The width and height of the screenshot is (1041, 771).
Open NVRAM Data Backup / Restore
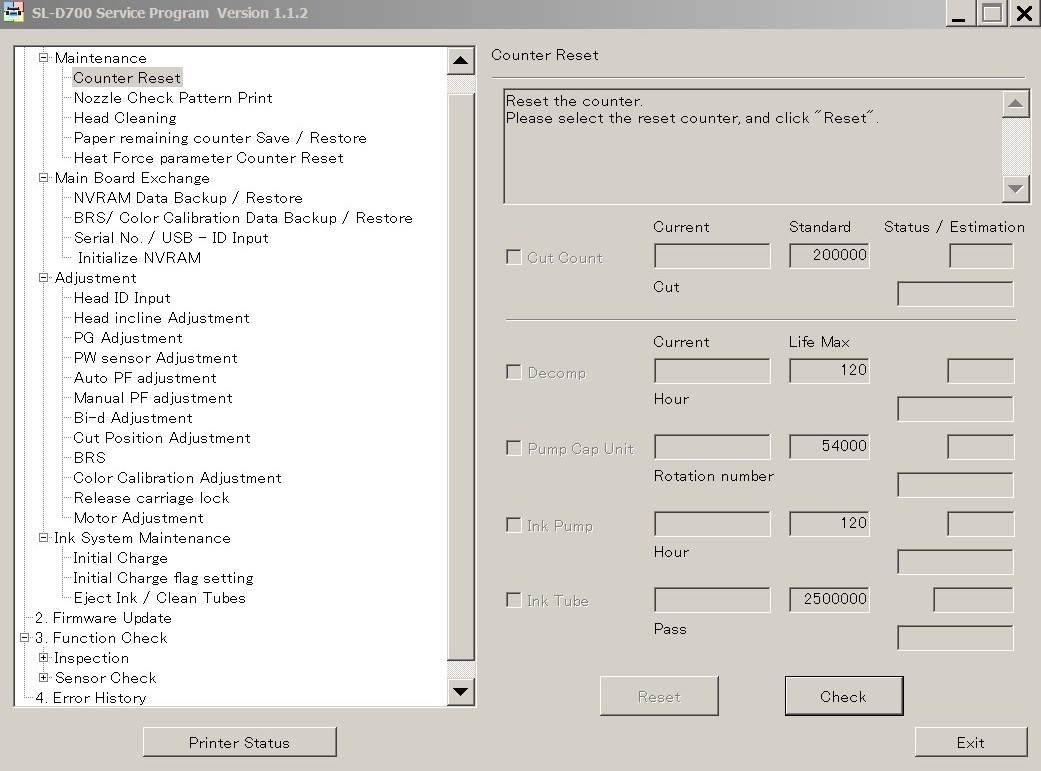(x=188, y=198)
